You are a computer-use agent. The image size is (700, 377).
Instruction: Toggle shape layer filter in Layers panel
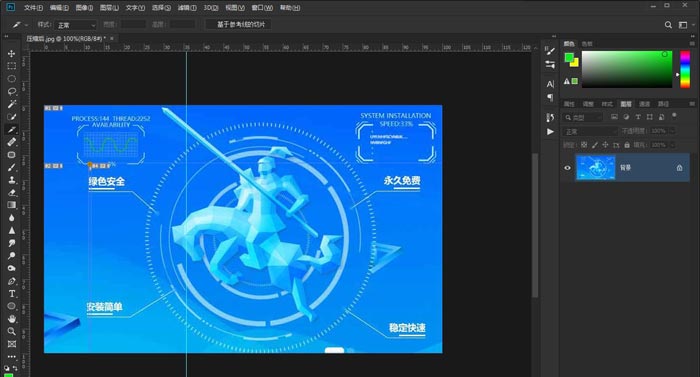pos(649,117)
